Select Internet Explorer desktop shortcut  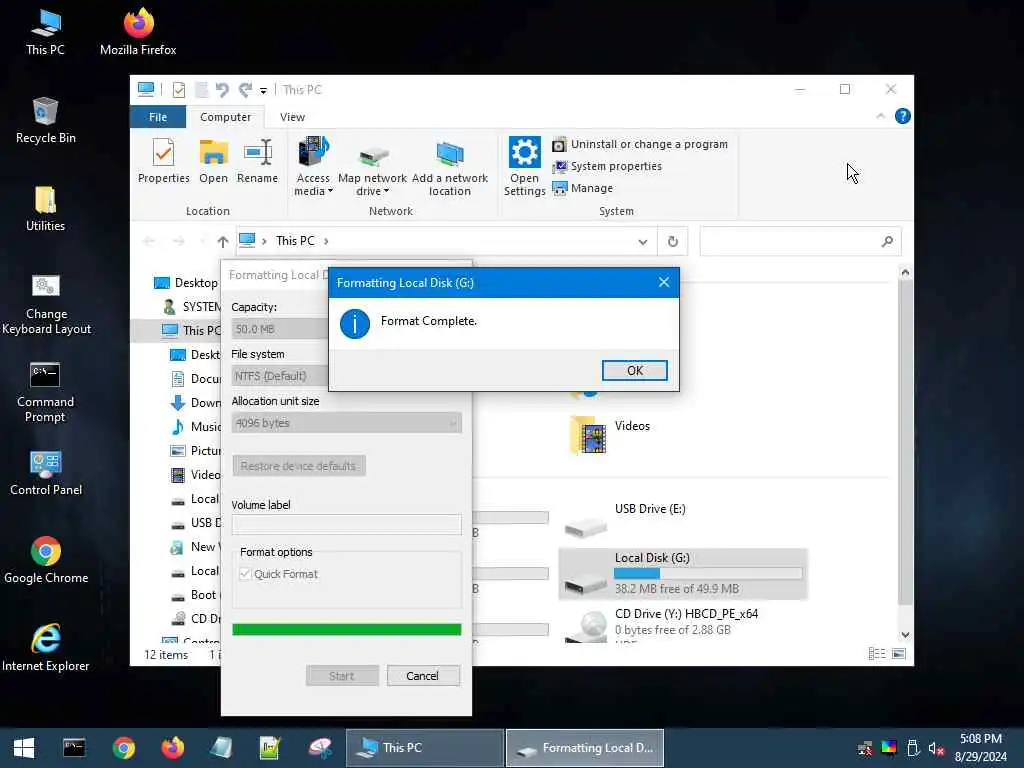[x=46, y=648]
